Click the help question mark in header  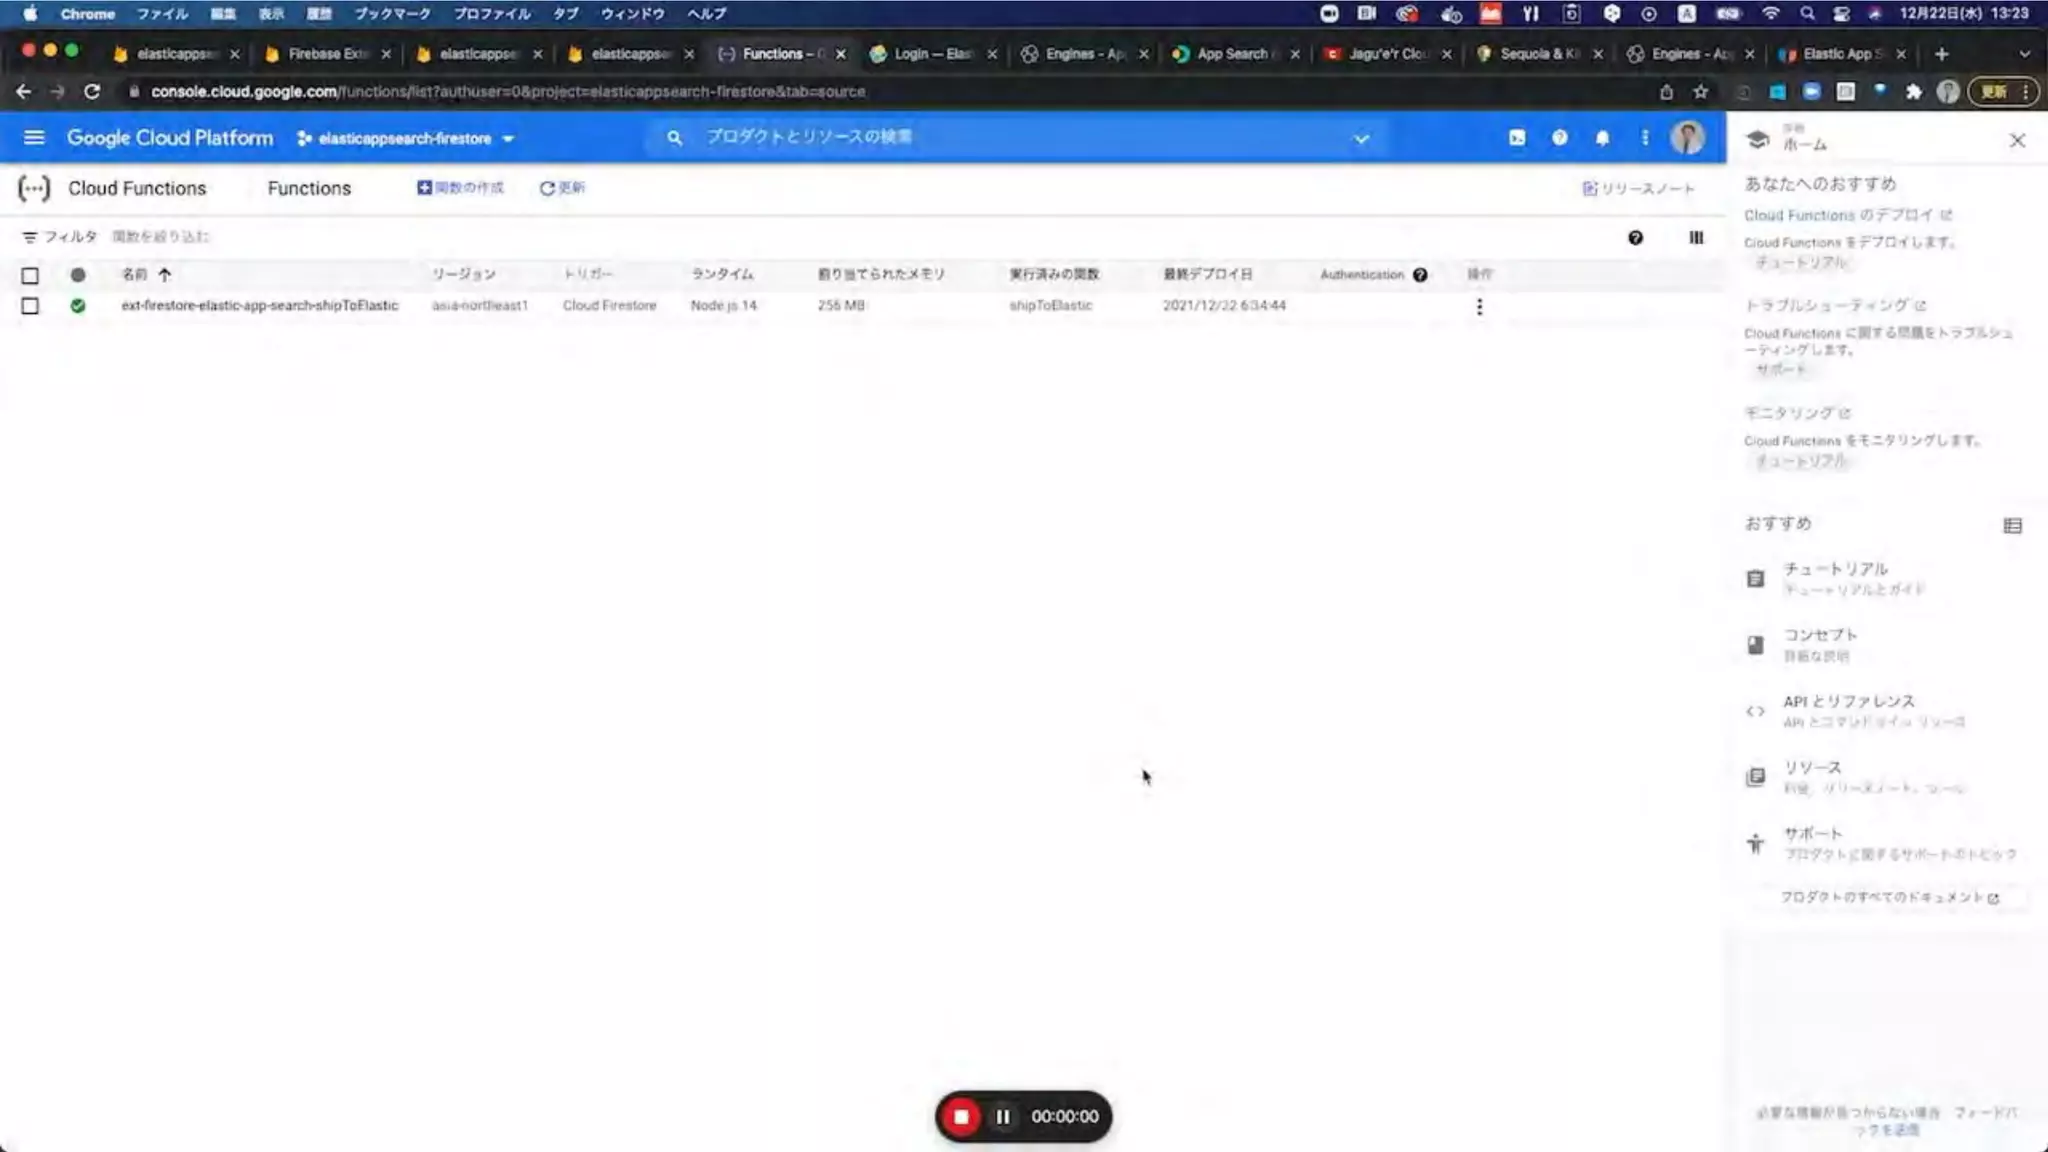point(1559,138)
